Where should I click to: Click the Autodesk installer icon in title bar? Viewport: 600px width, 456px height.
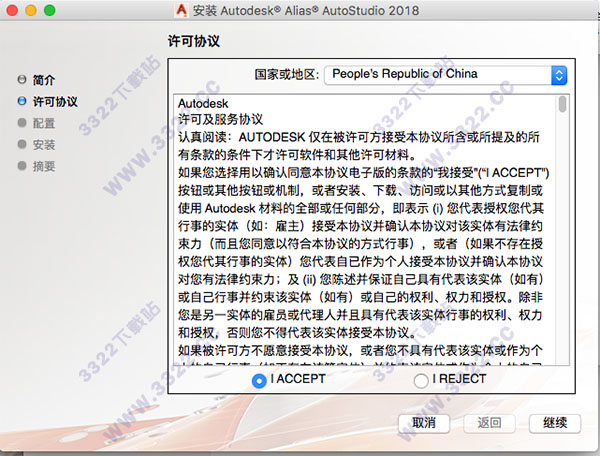(x=181, y=10)
